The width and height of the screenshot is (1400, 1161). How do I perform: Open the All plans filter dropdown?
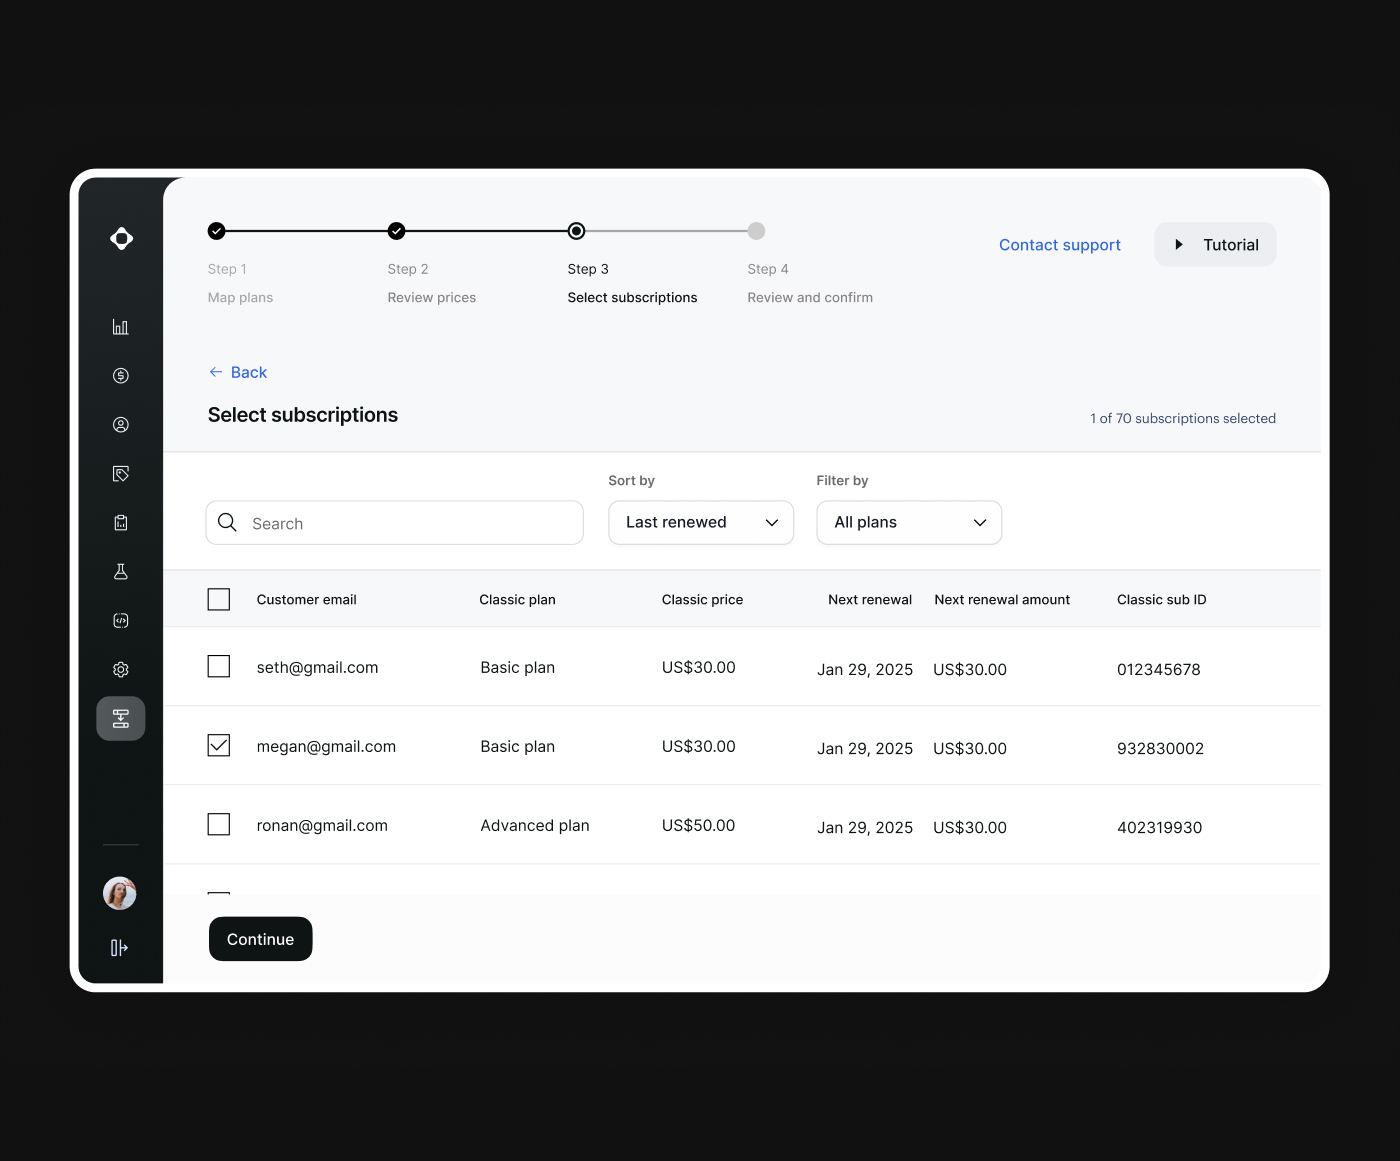[x=908, y=522]
